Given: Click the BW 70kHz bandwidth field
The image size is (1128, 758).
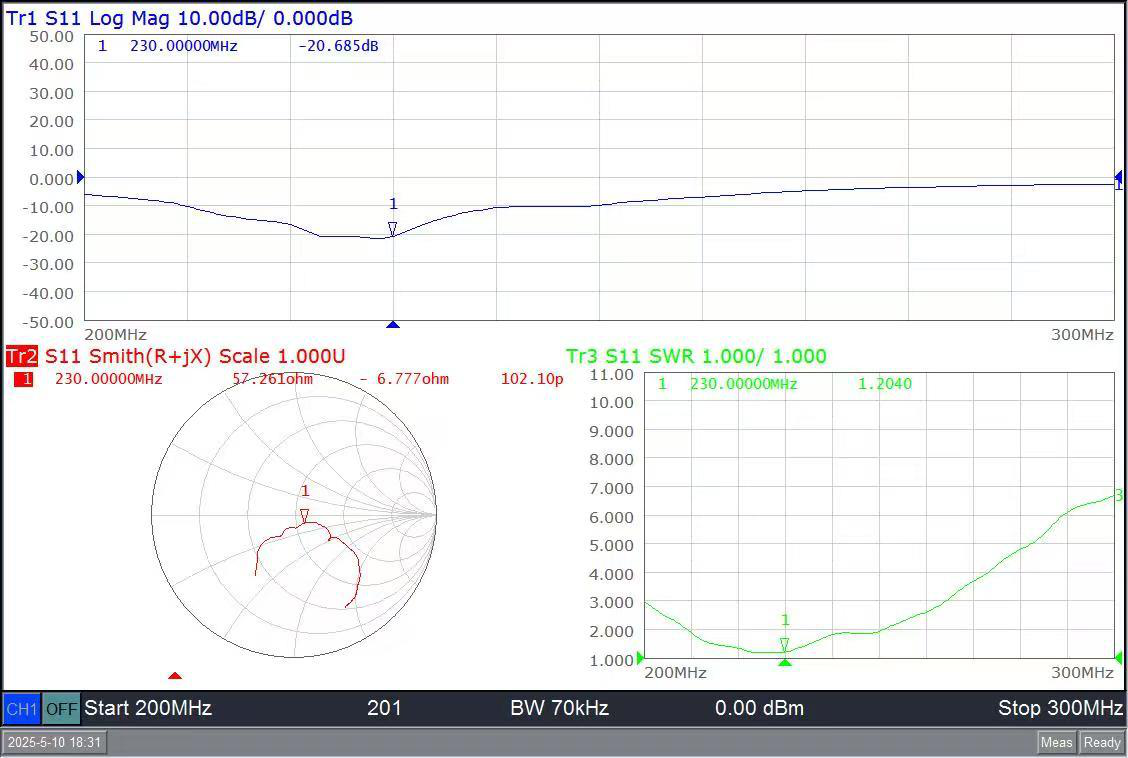Looking at the screenshot, I should click(560, 708).
